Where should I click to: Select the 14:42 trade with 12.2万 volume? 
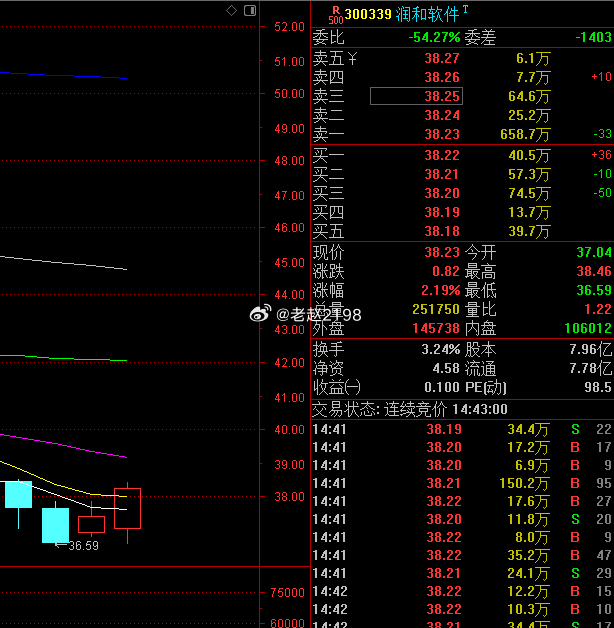point(462,592)
